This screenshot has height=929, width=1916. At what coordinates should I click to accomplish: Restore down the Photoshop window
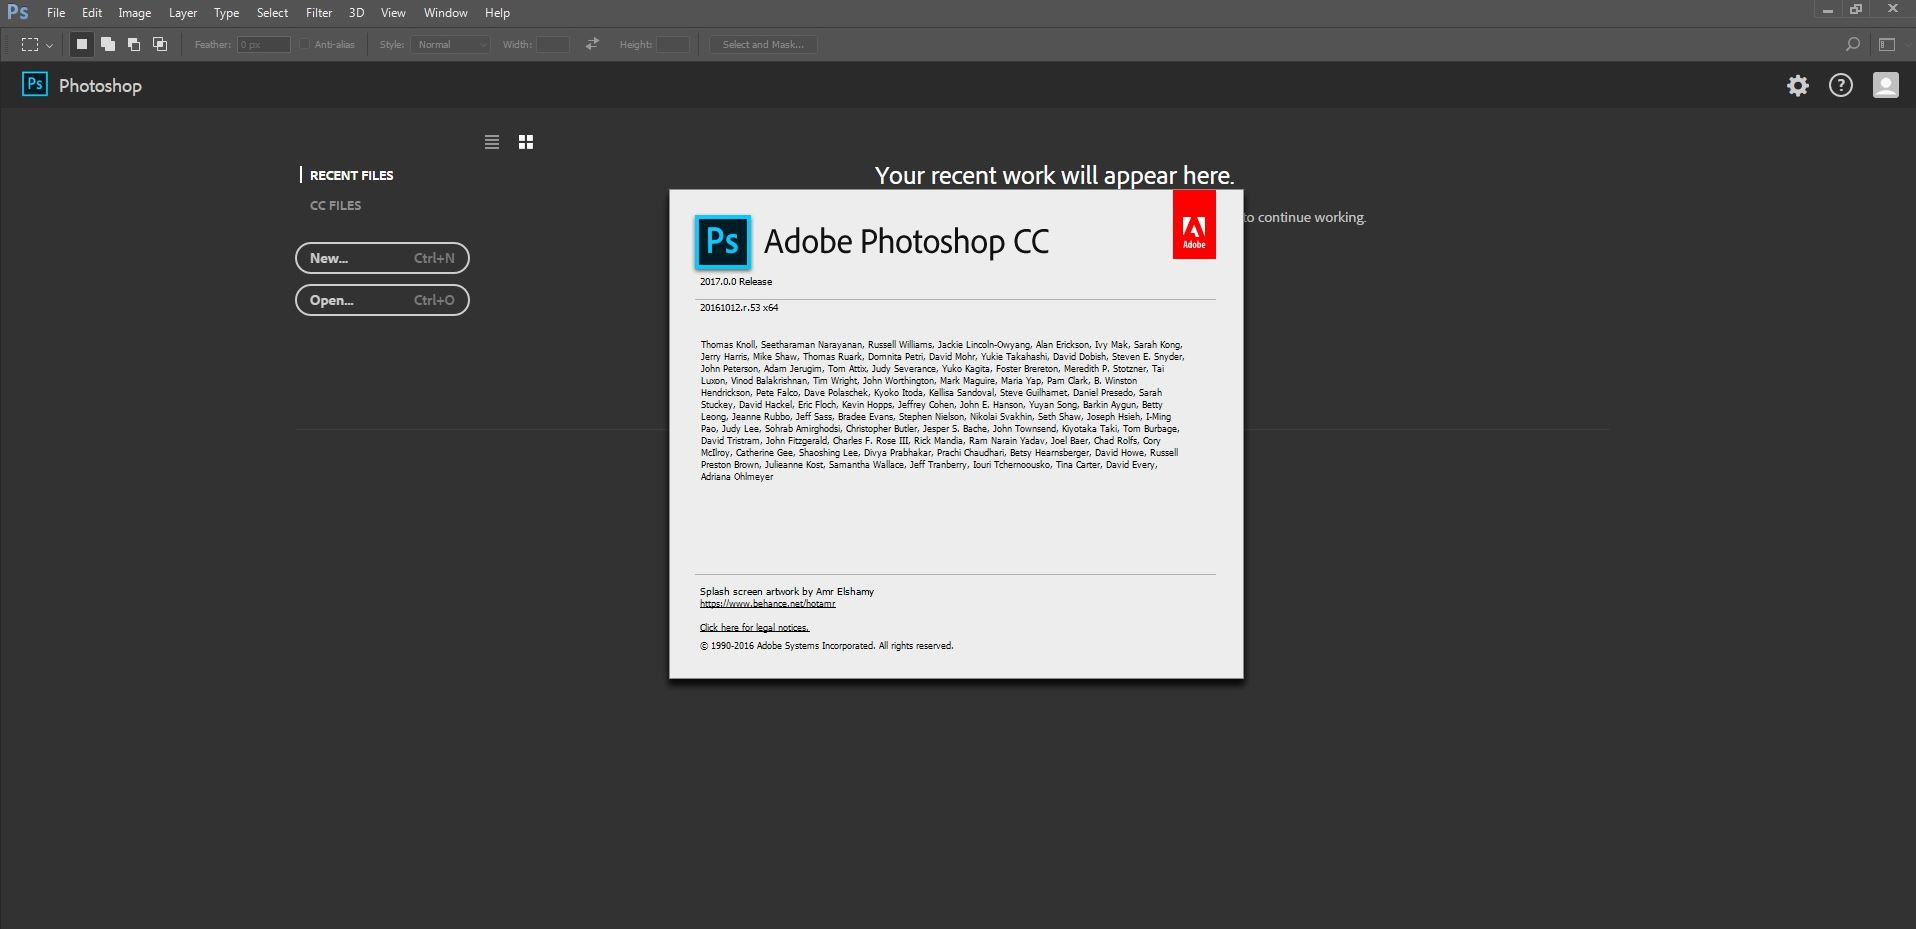click(x=1856, y=10)
